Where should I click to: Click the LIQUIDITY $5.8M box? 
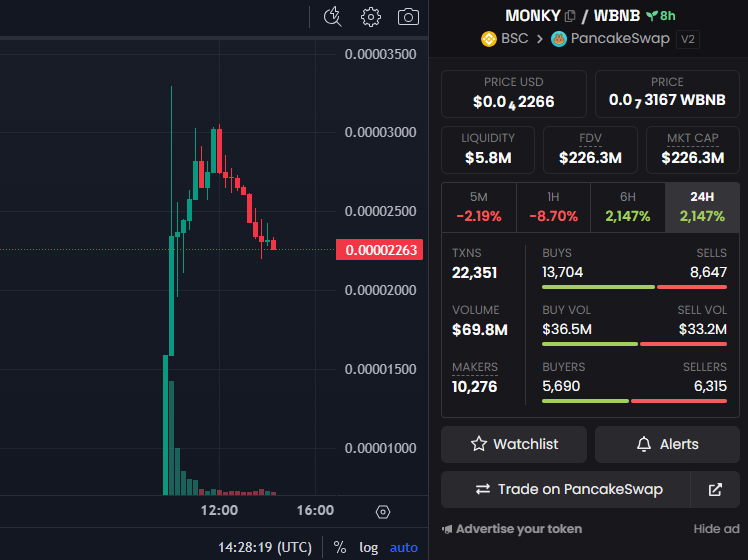pyautogui.click(x=488, y=150)
